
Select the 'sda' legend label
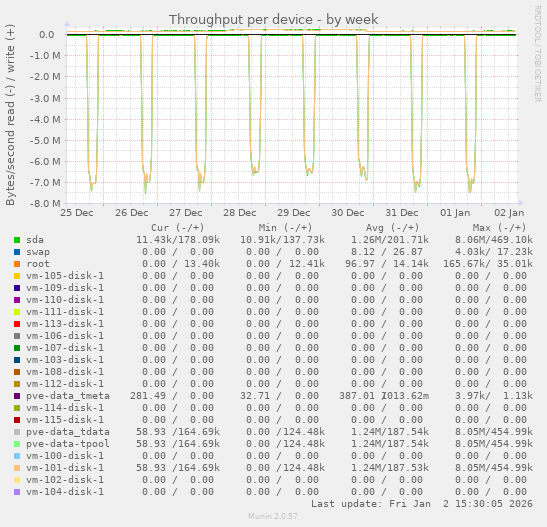coord(35,240)
